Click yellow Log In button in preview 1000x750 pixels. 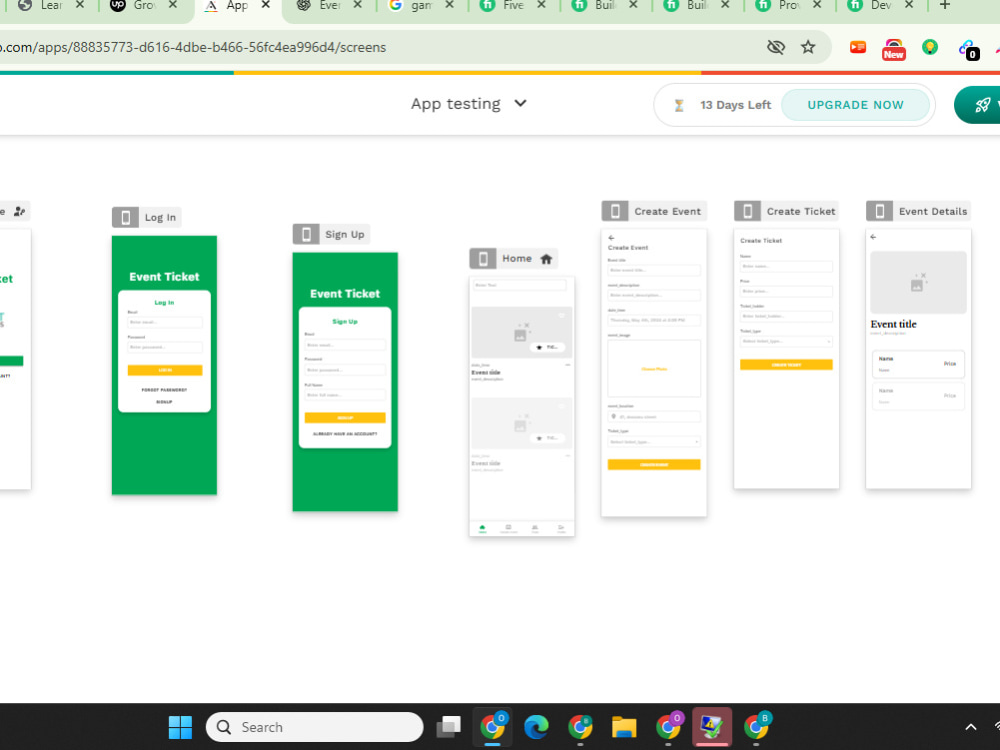pyautogui.click(x=165, y=370)
